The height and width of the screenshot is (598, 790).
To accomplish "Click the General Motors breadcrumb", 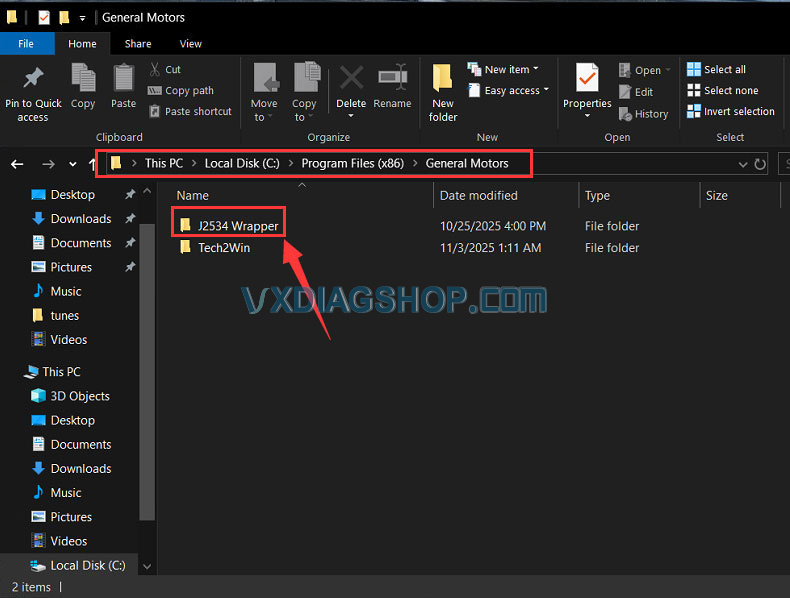I will click(467, 163).
